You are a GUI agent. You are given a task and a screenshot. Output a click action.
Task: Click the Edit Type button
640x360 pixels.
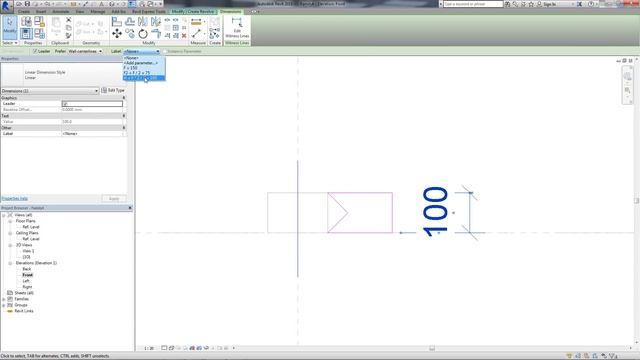coord(113,91)
